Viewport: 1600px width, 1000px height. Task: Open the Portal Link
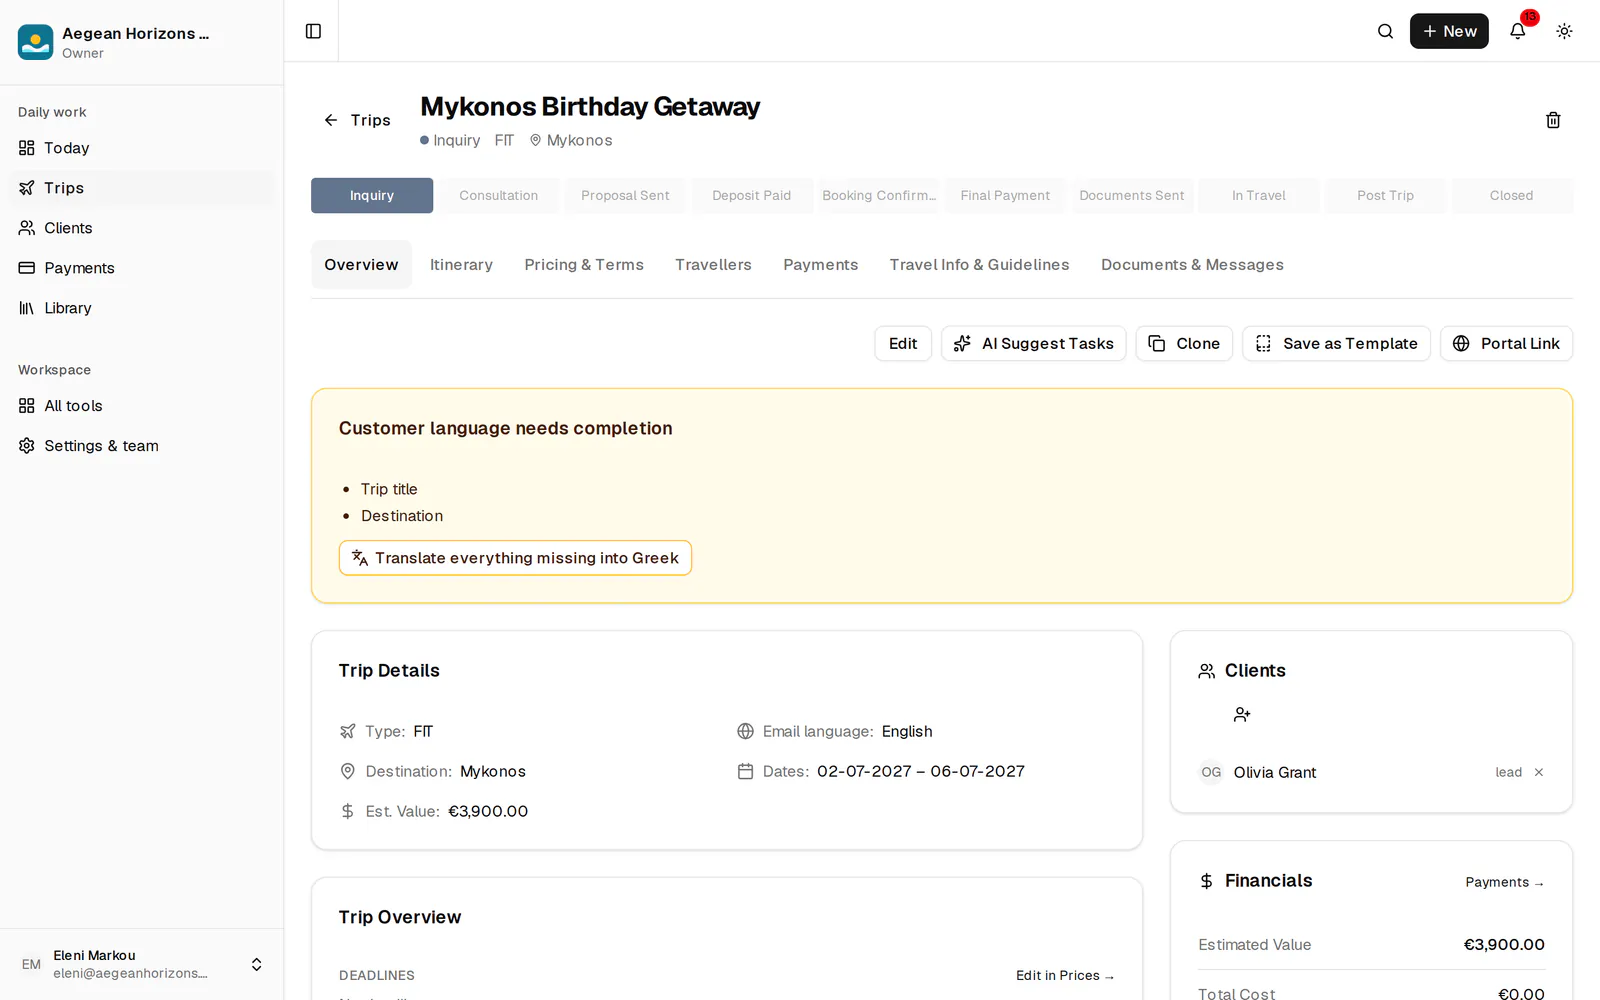click(x=1507, y=344)
